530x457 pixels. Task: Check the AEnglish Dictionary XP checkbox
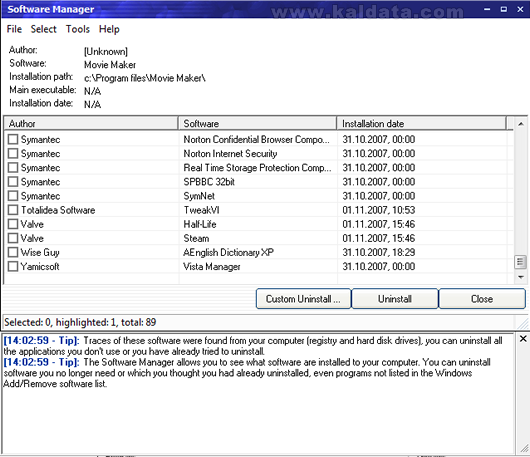coord(13,252)
